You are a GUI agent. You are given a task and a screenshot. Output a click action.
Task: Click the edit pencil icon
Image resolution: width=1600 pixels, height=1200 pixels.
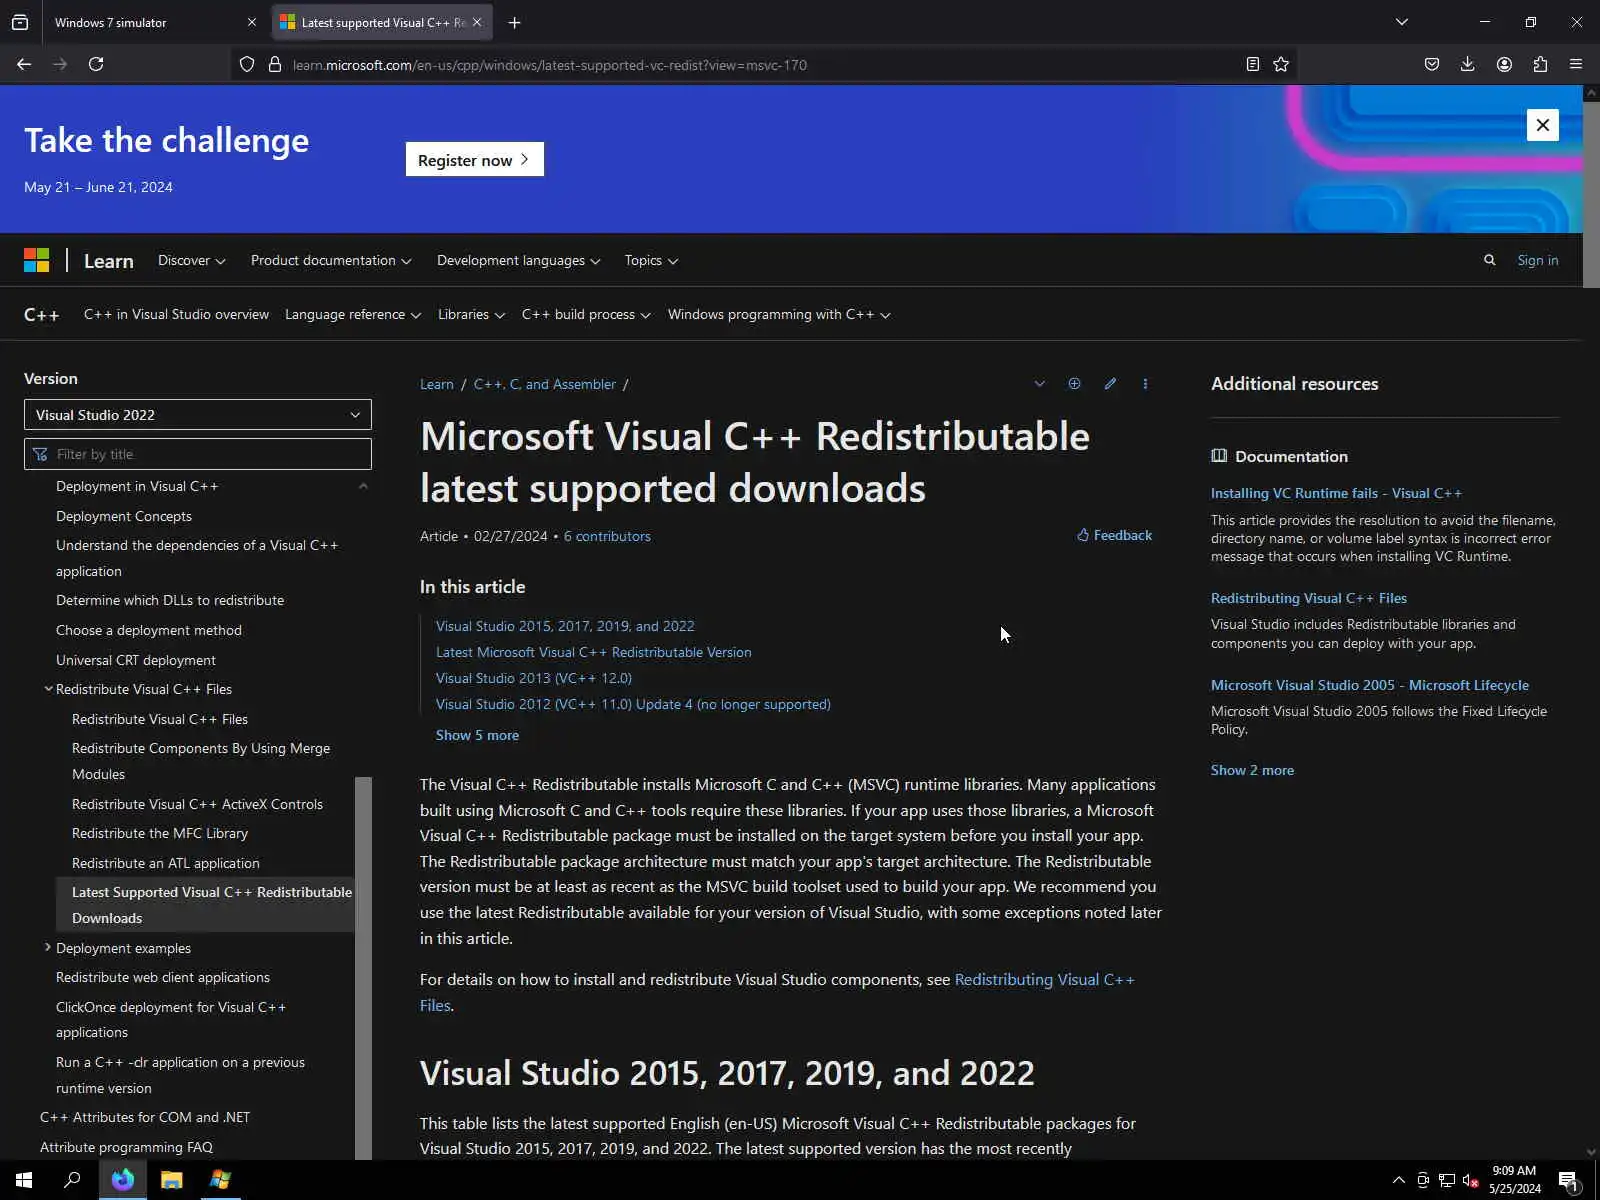(1110, 384)
